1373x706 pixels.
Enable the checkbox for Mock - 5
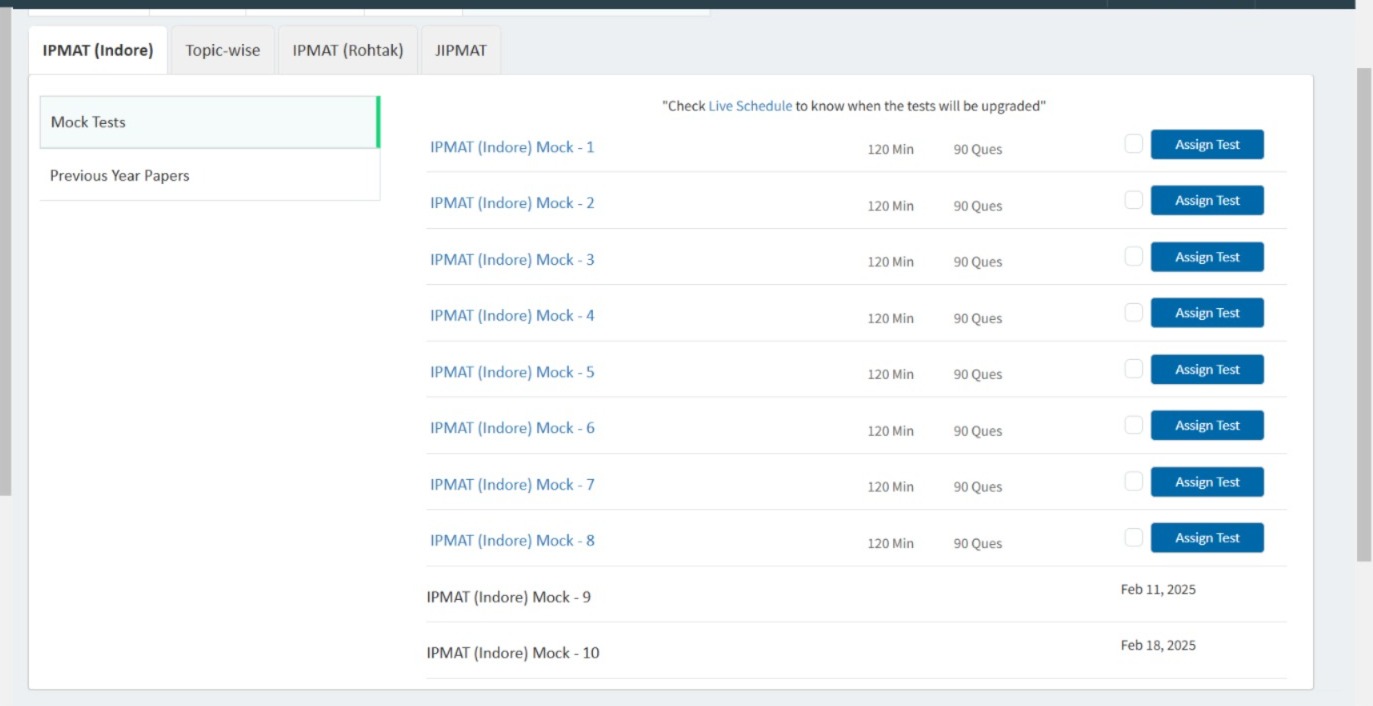[x=1133, y=369]
